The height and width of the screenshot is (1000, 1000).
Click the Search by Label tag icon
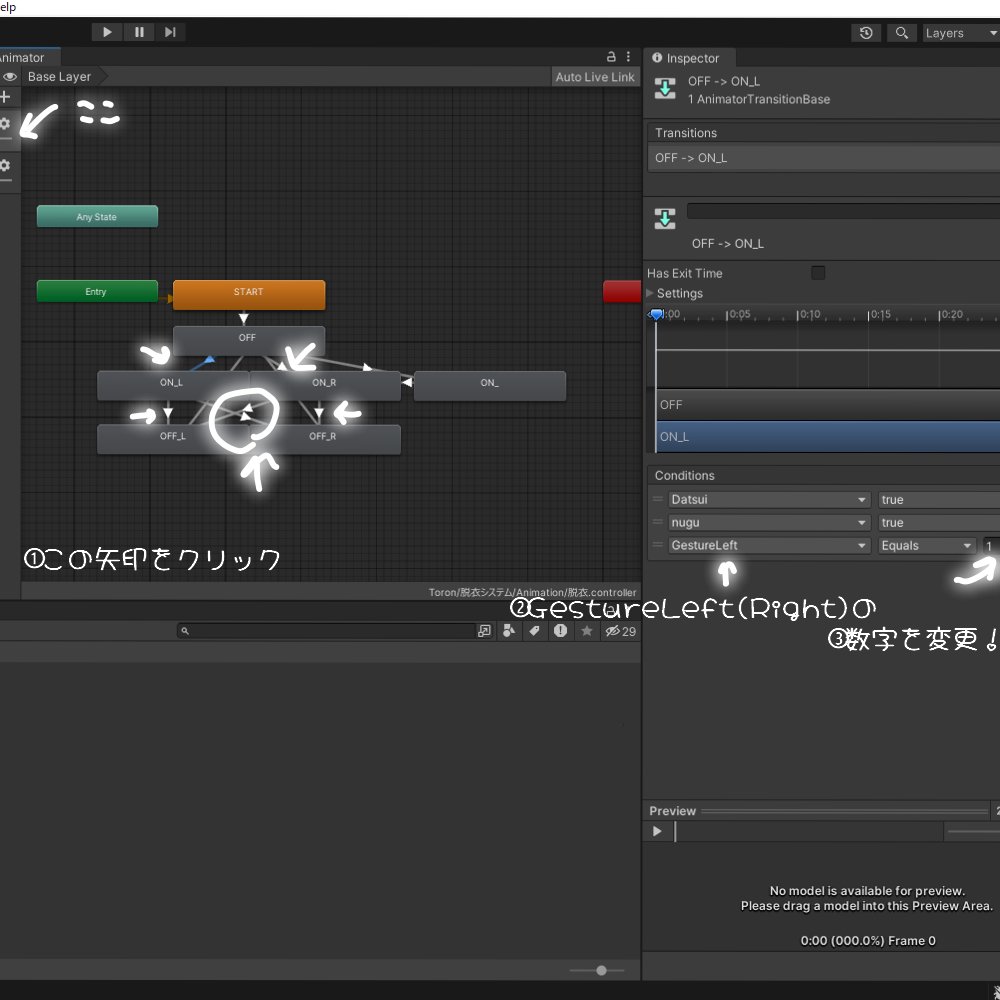click(x=534, y=631)
